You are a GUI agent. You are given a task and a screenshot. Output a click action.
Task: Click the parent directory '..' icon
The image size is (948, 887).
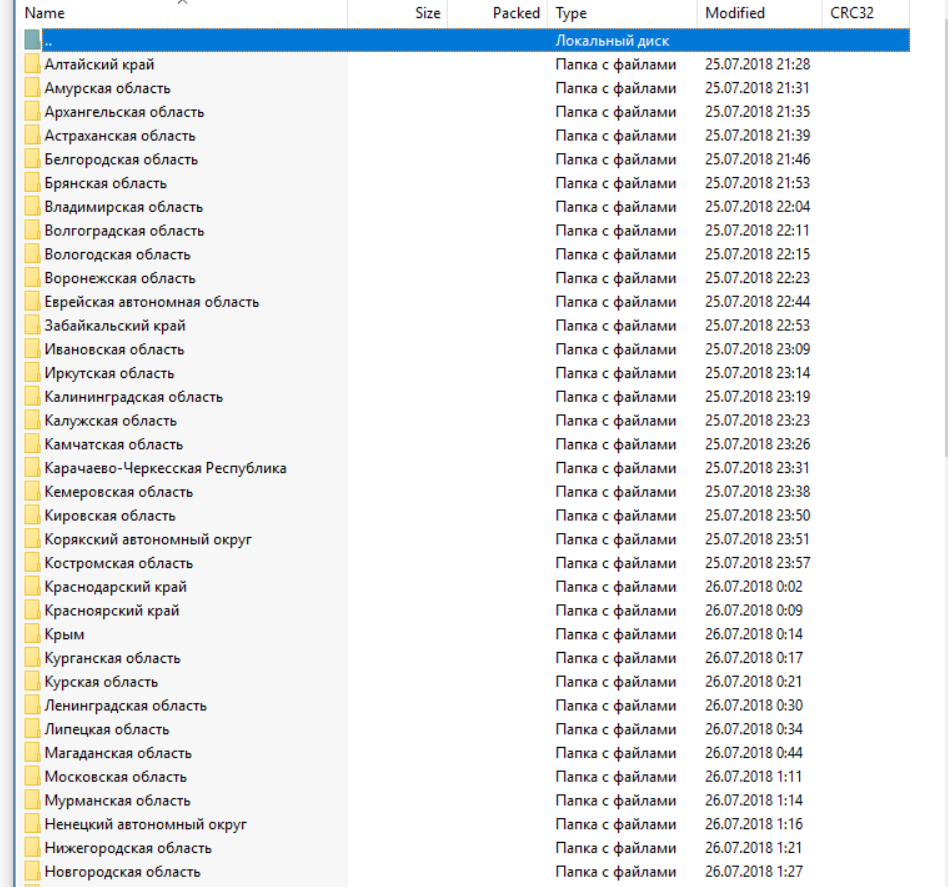coord(32,41)
